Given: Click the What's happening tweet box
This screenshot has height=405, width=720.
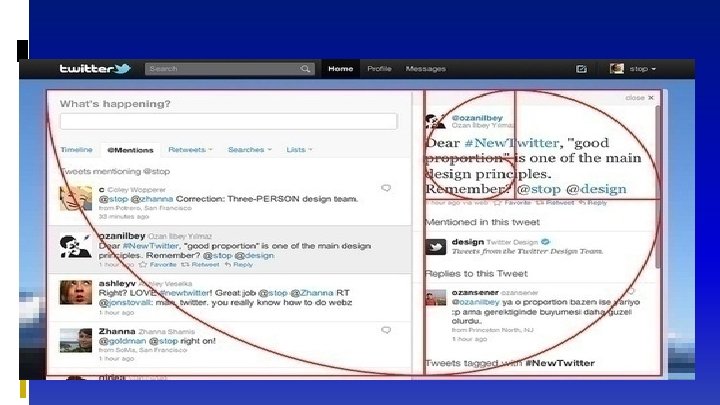Looking at the screenshot, I should click(x=229, y=121).
